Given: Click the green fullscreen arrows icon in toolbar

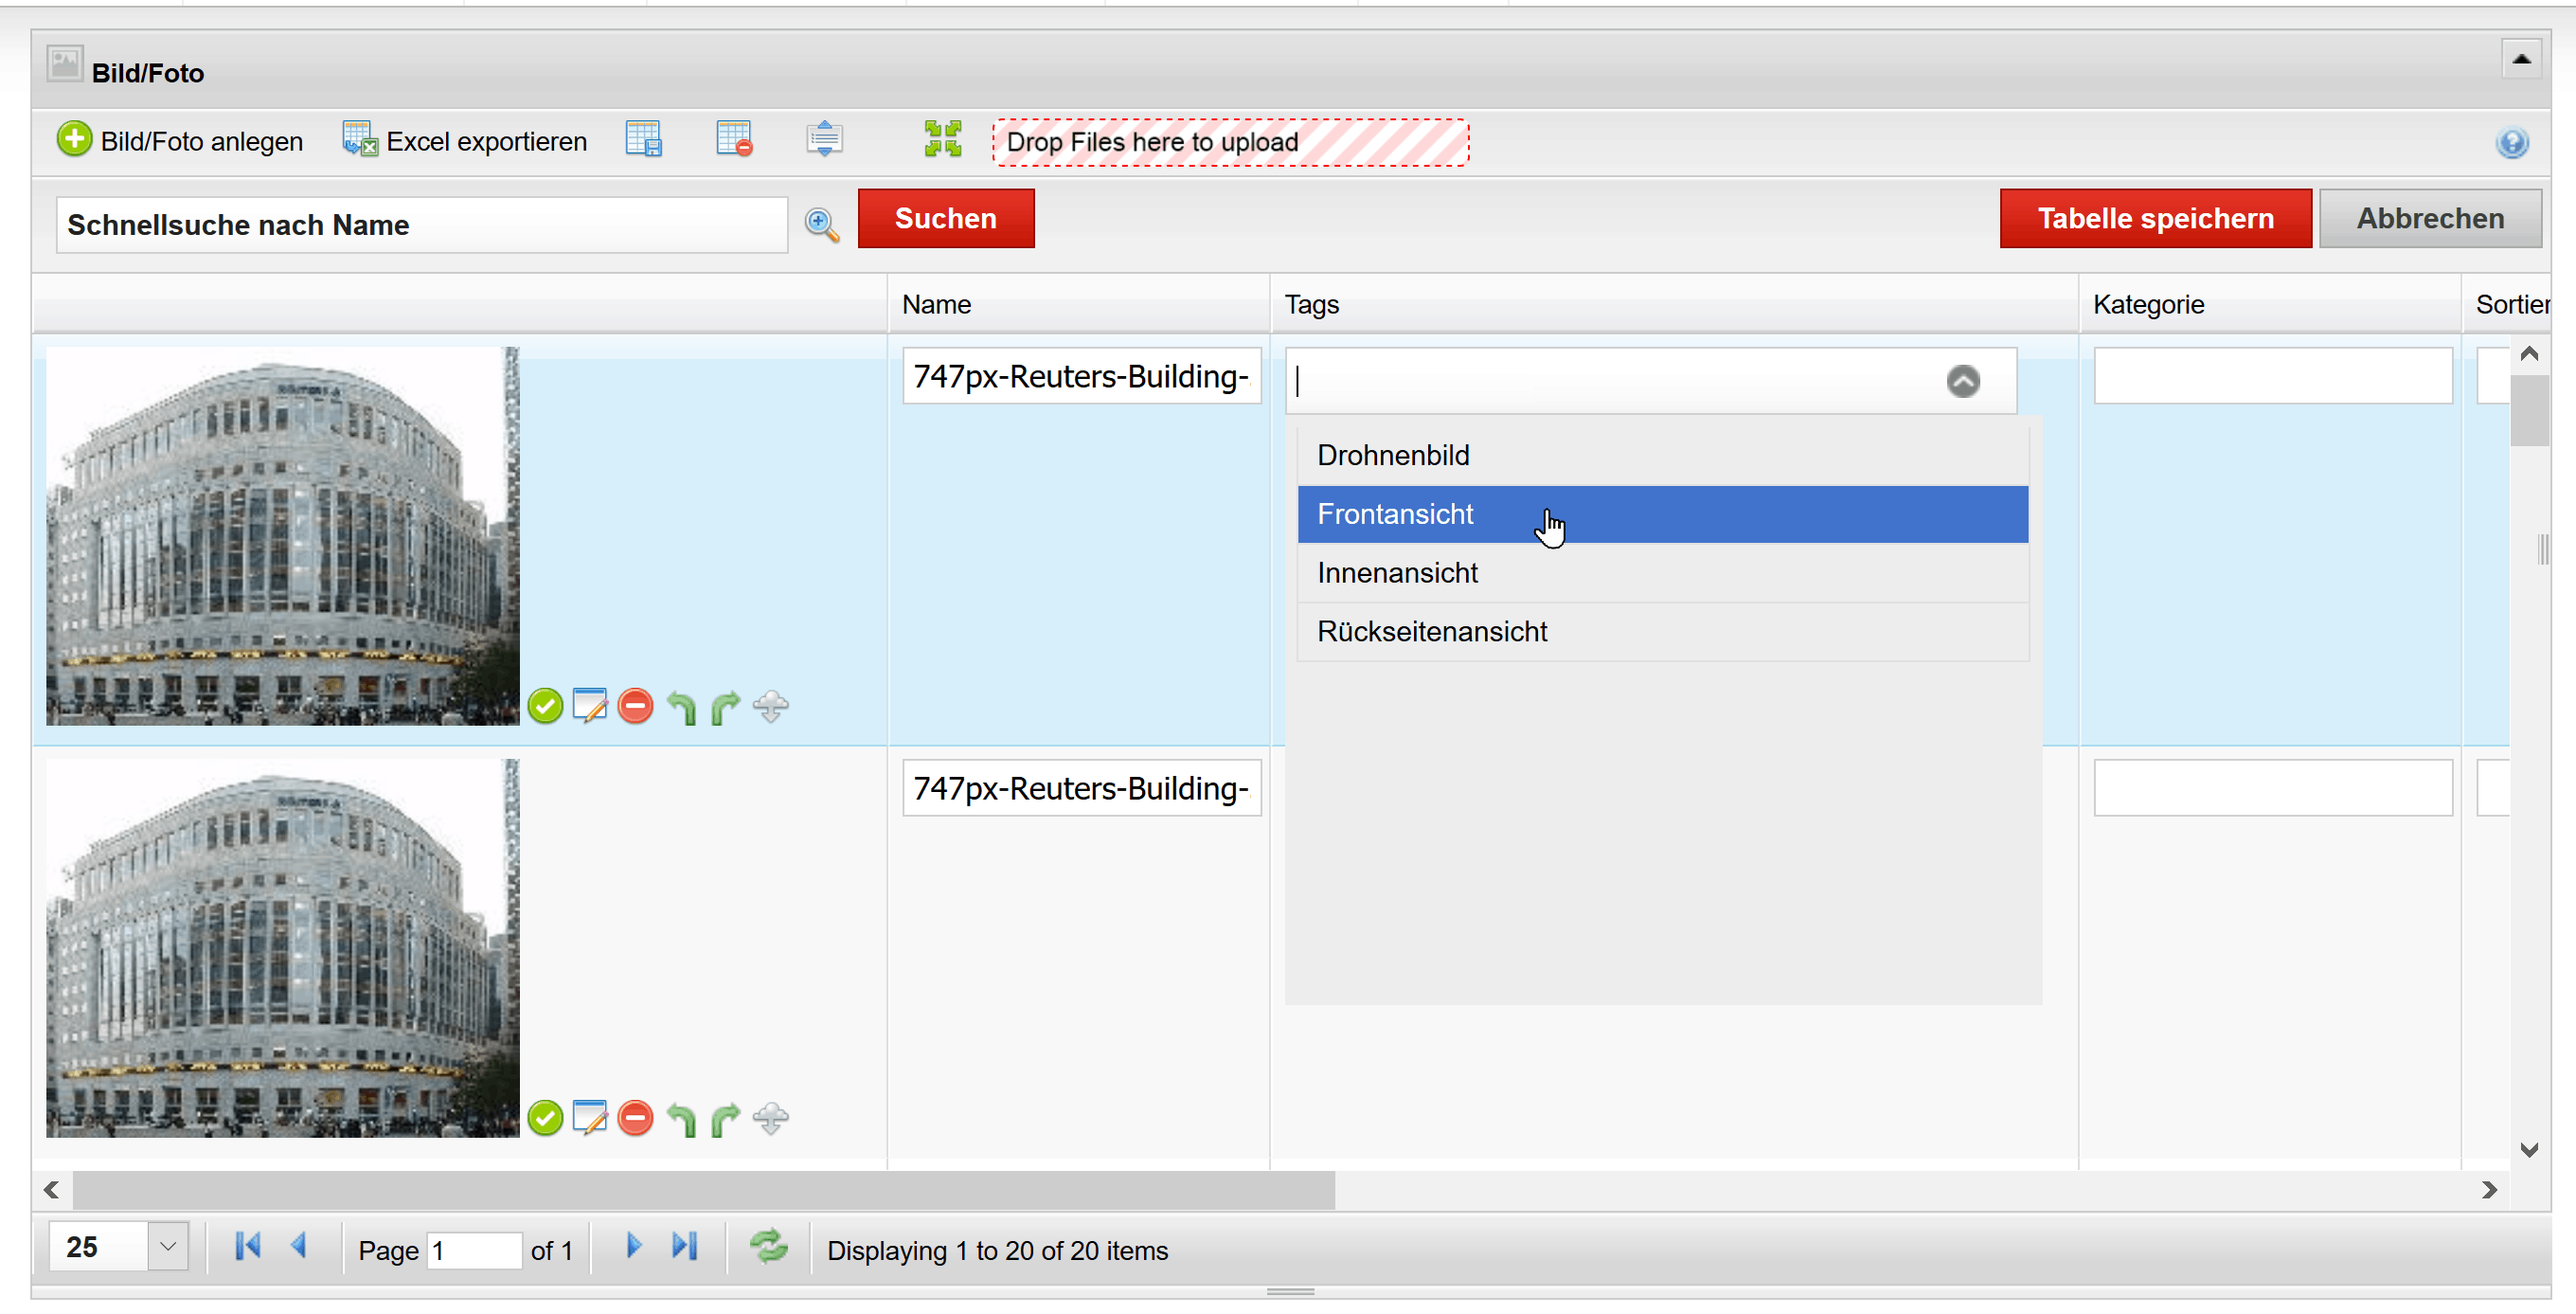Looking at the screenshot, I should pos(942,140).
